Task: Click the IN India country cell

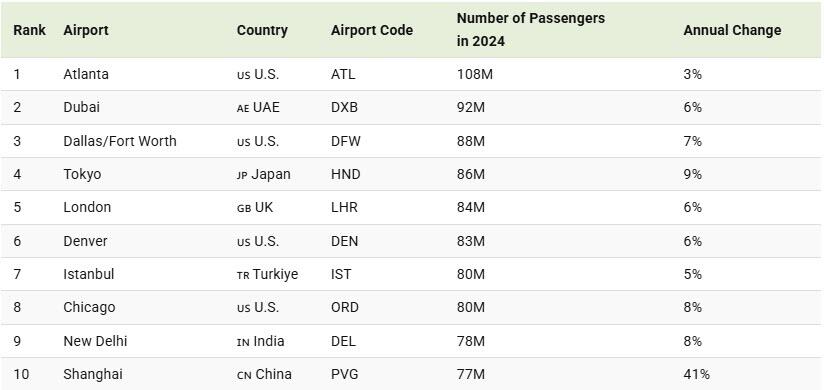Action: [x=260, y=341]
